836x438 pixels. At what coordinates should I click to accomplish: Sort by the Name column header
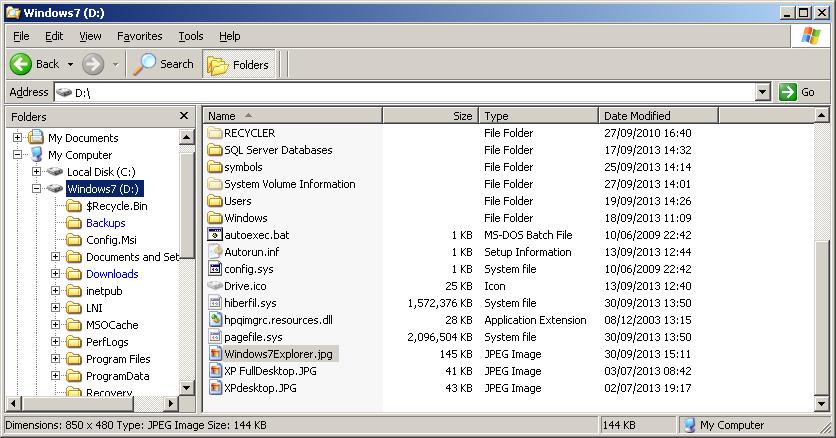click(x=293, y=116)
